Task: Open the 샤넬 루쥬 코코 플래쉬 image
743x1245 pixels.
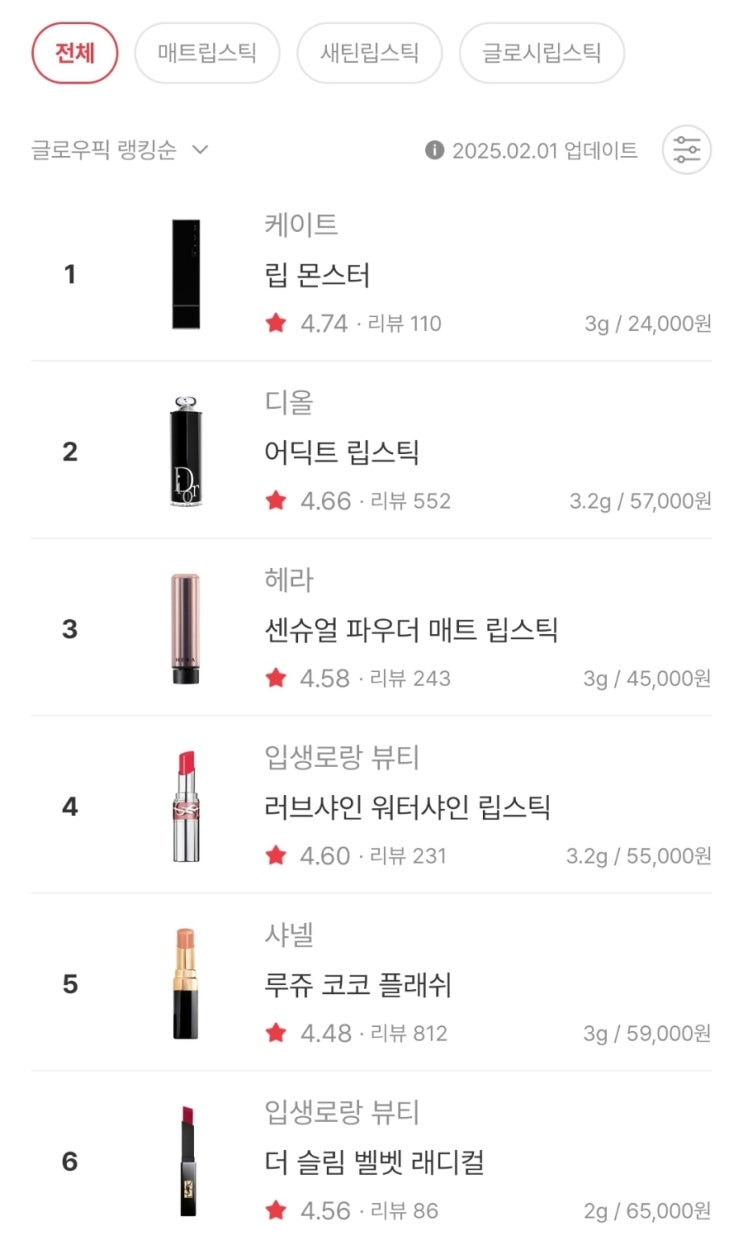Action: [186, 984]
